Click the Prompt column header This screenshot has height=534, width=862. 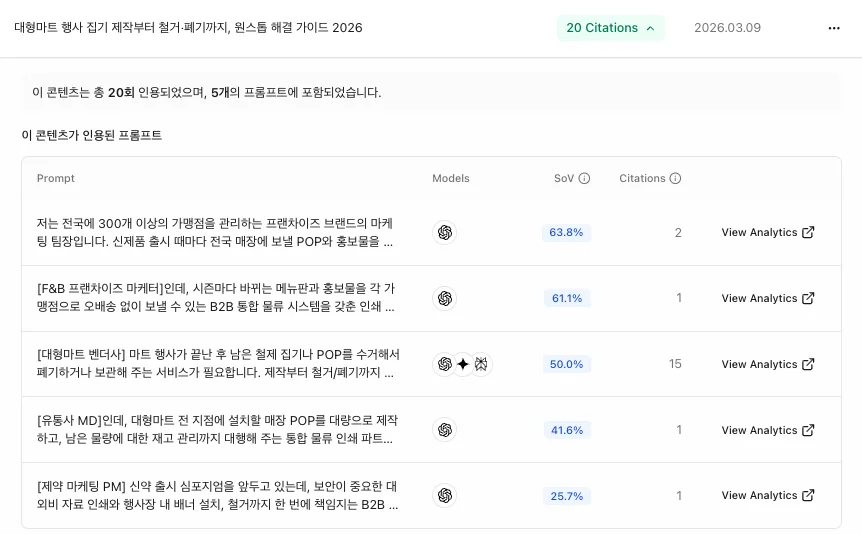coord(56,179)
